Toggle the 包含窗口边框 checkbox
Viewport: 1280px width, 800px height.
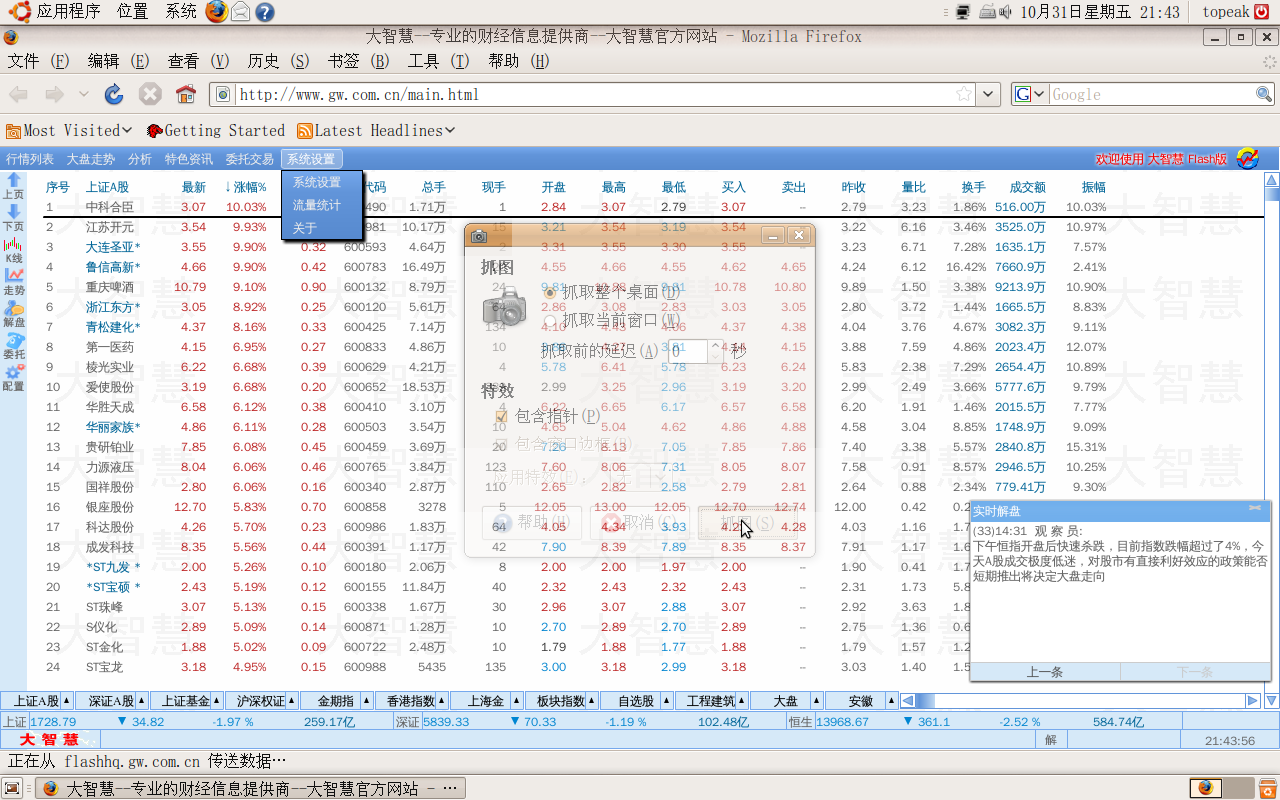[502, 443]
